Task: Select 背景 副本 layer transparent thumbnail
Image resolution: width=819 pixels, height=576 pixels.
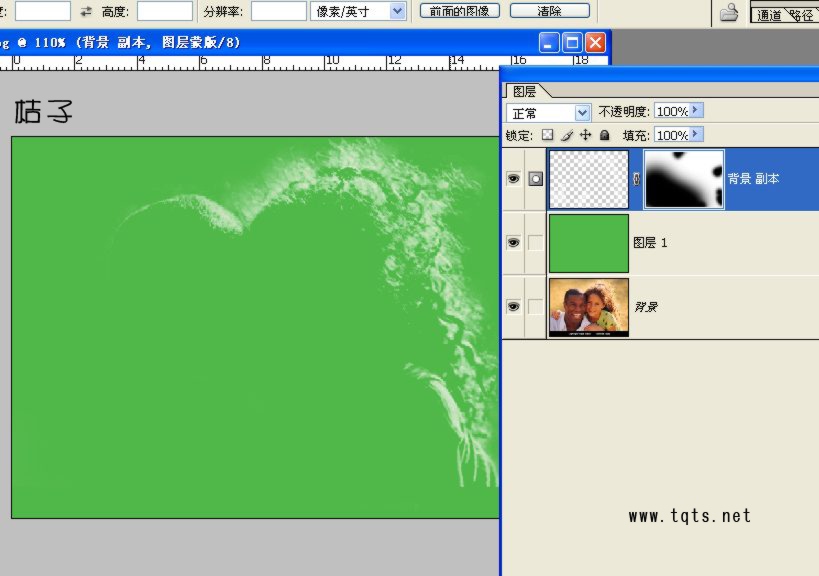Action: tap(589, 179)
